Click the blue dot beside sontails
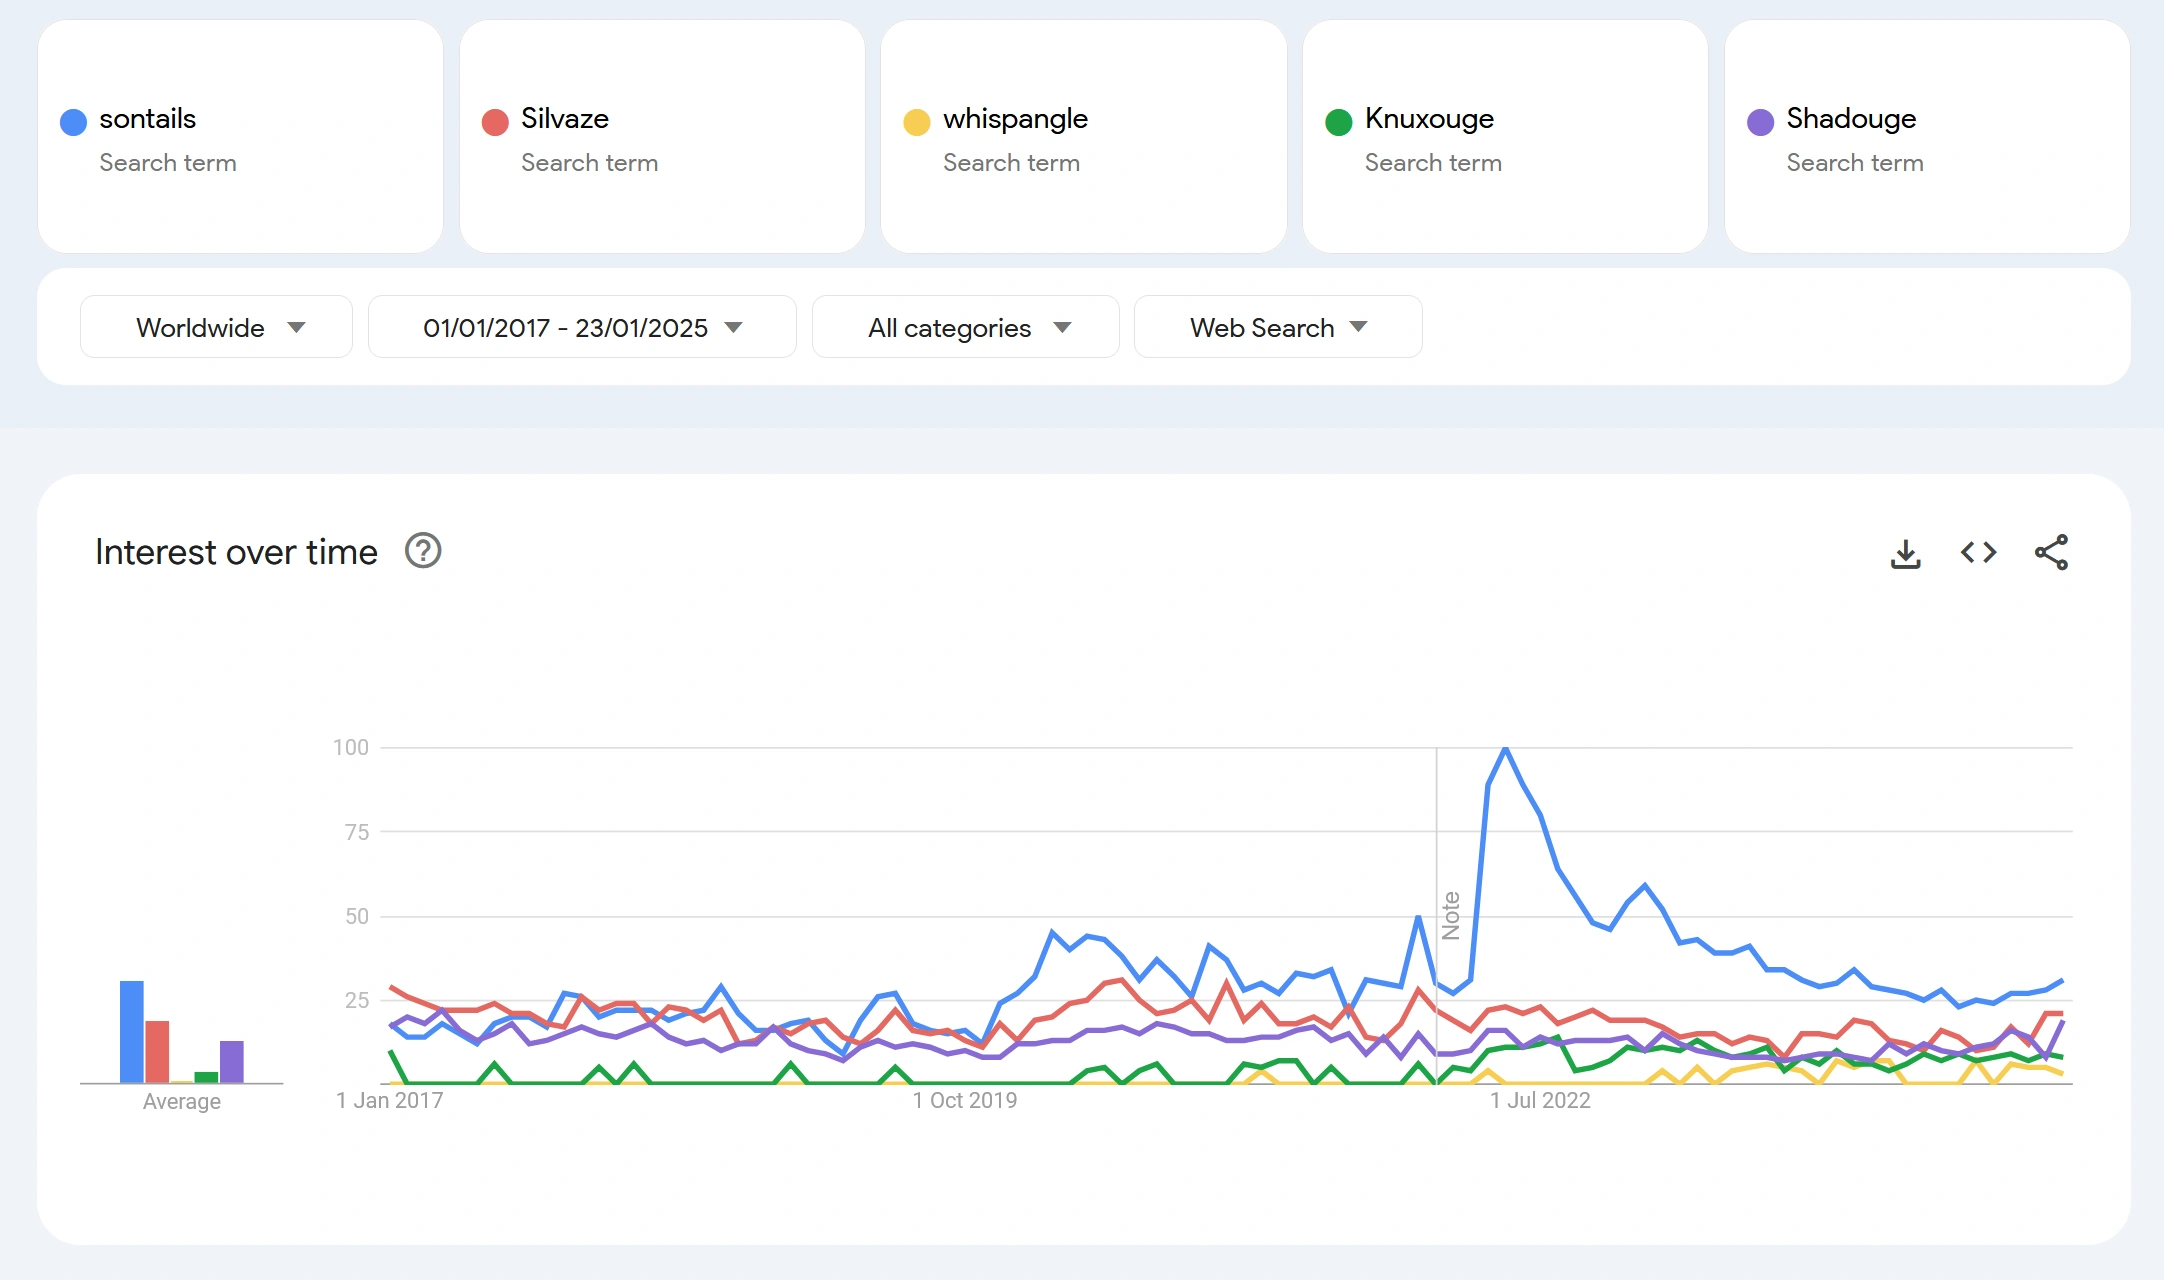This screenshot has width=2164, height=1280. pos(74,122)
